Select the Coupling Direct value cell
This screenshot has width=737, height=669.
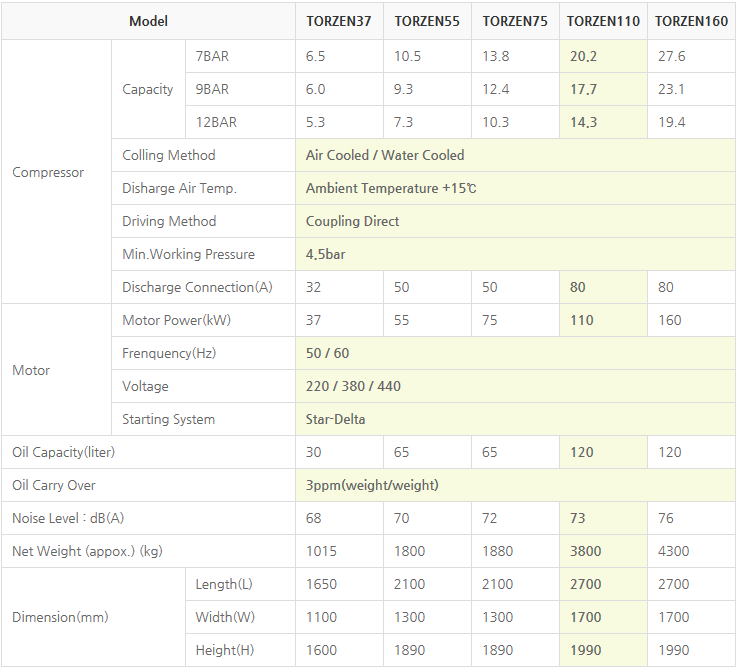pos(352,221)
